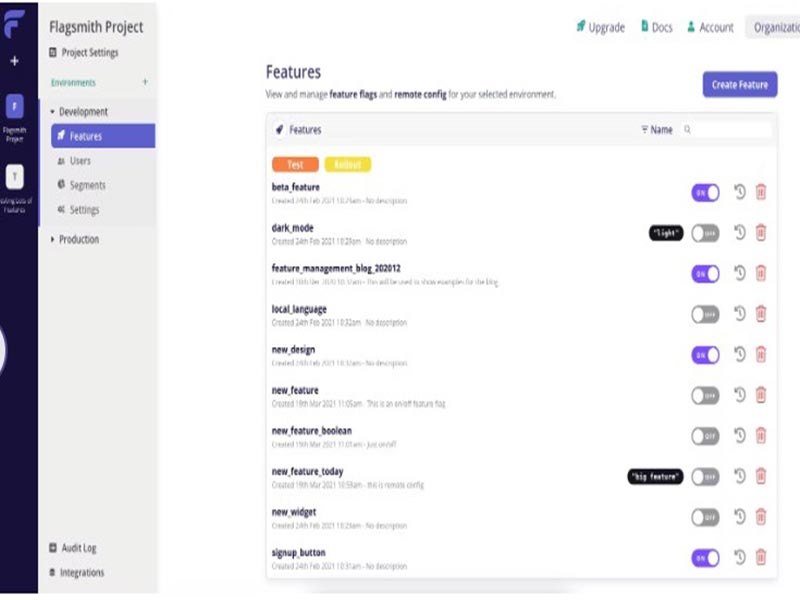Click the plus icon to add project

tap(15, 61)
